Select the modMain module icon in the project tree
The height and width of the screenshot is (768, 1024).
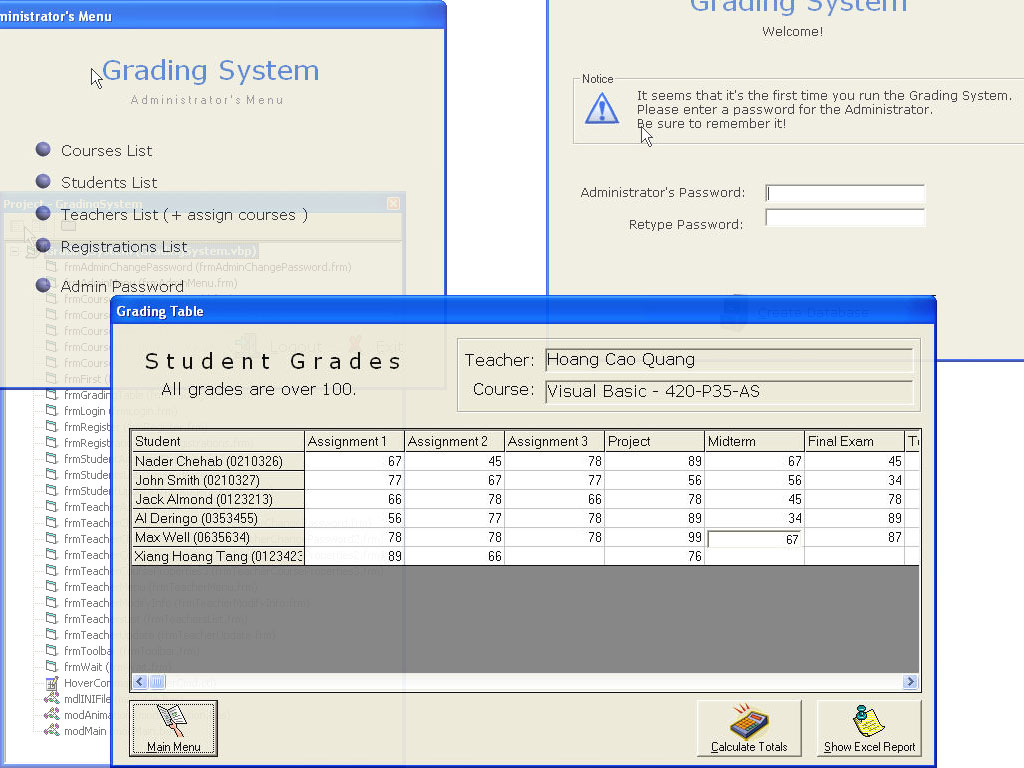(x=52, y=731)
